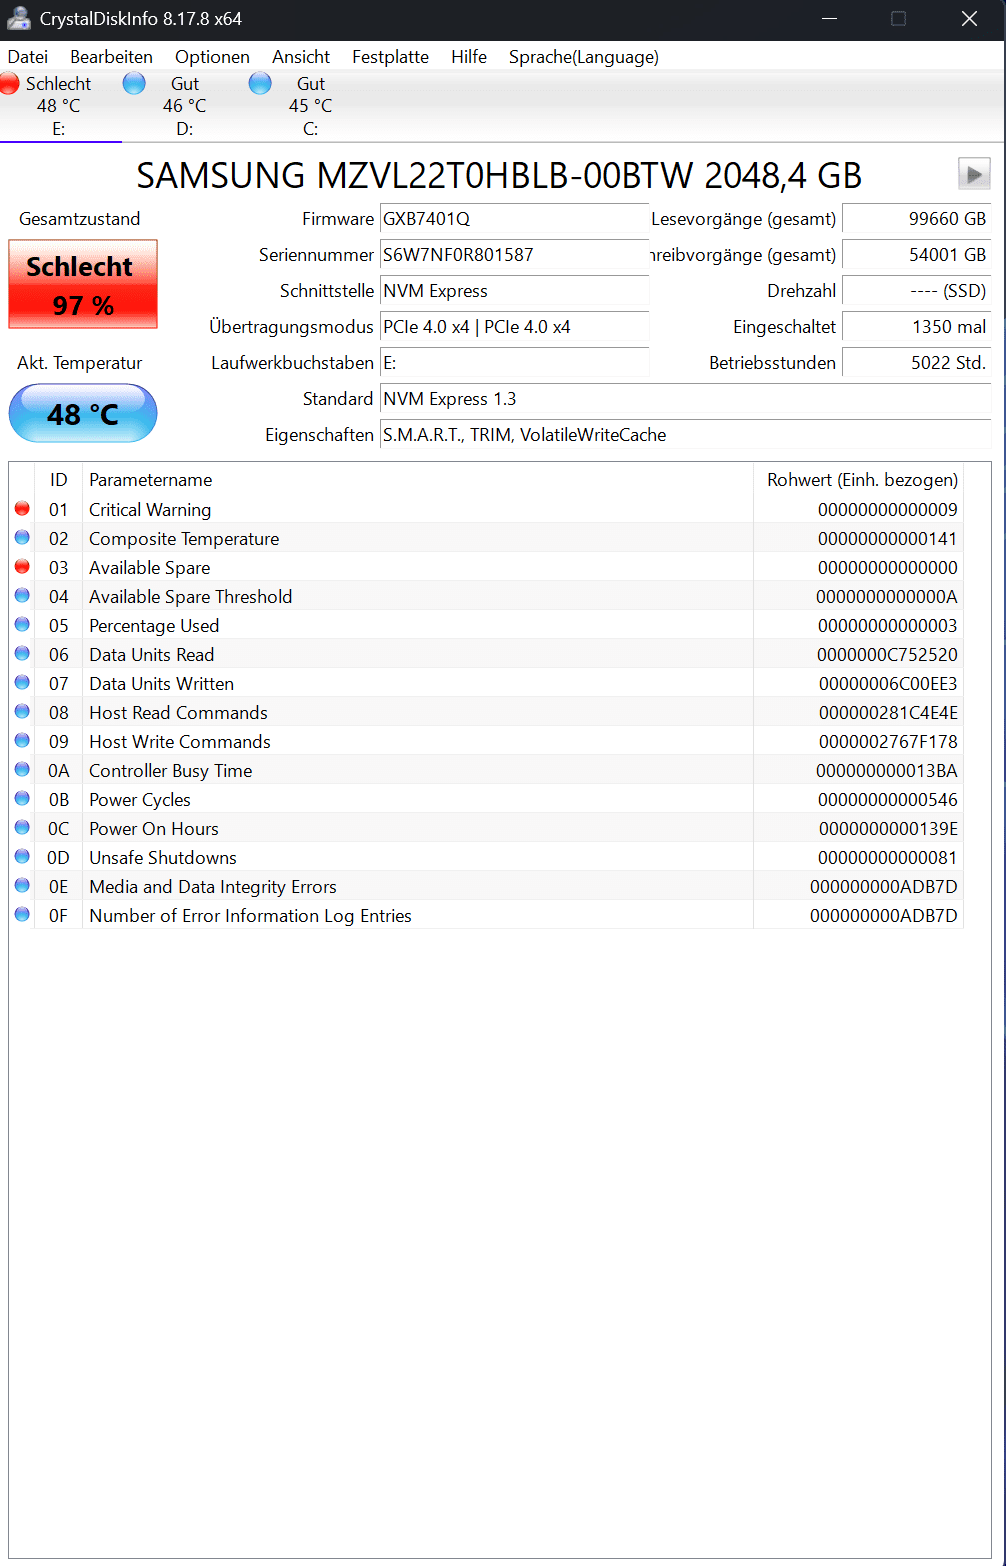Click the blue status dot for Composite Temperature
The height and width of the screenshot is (1566, 1006).
22,537
